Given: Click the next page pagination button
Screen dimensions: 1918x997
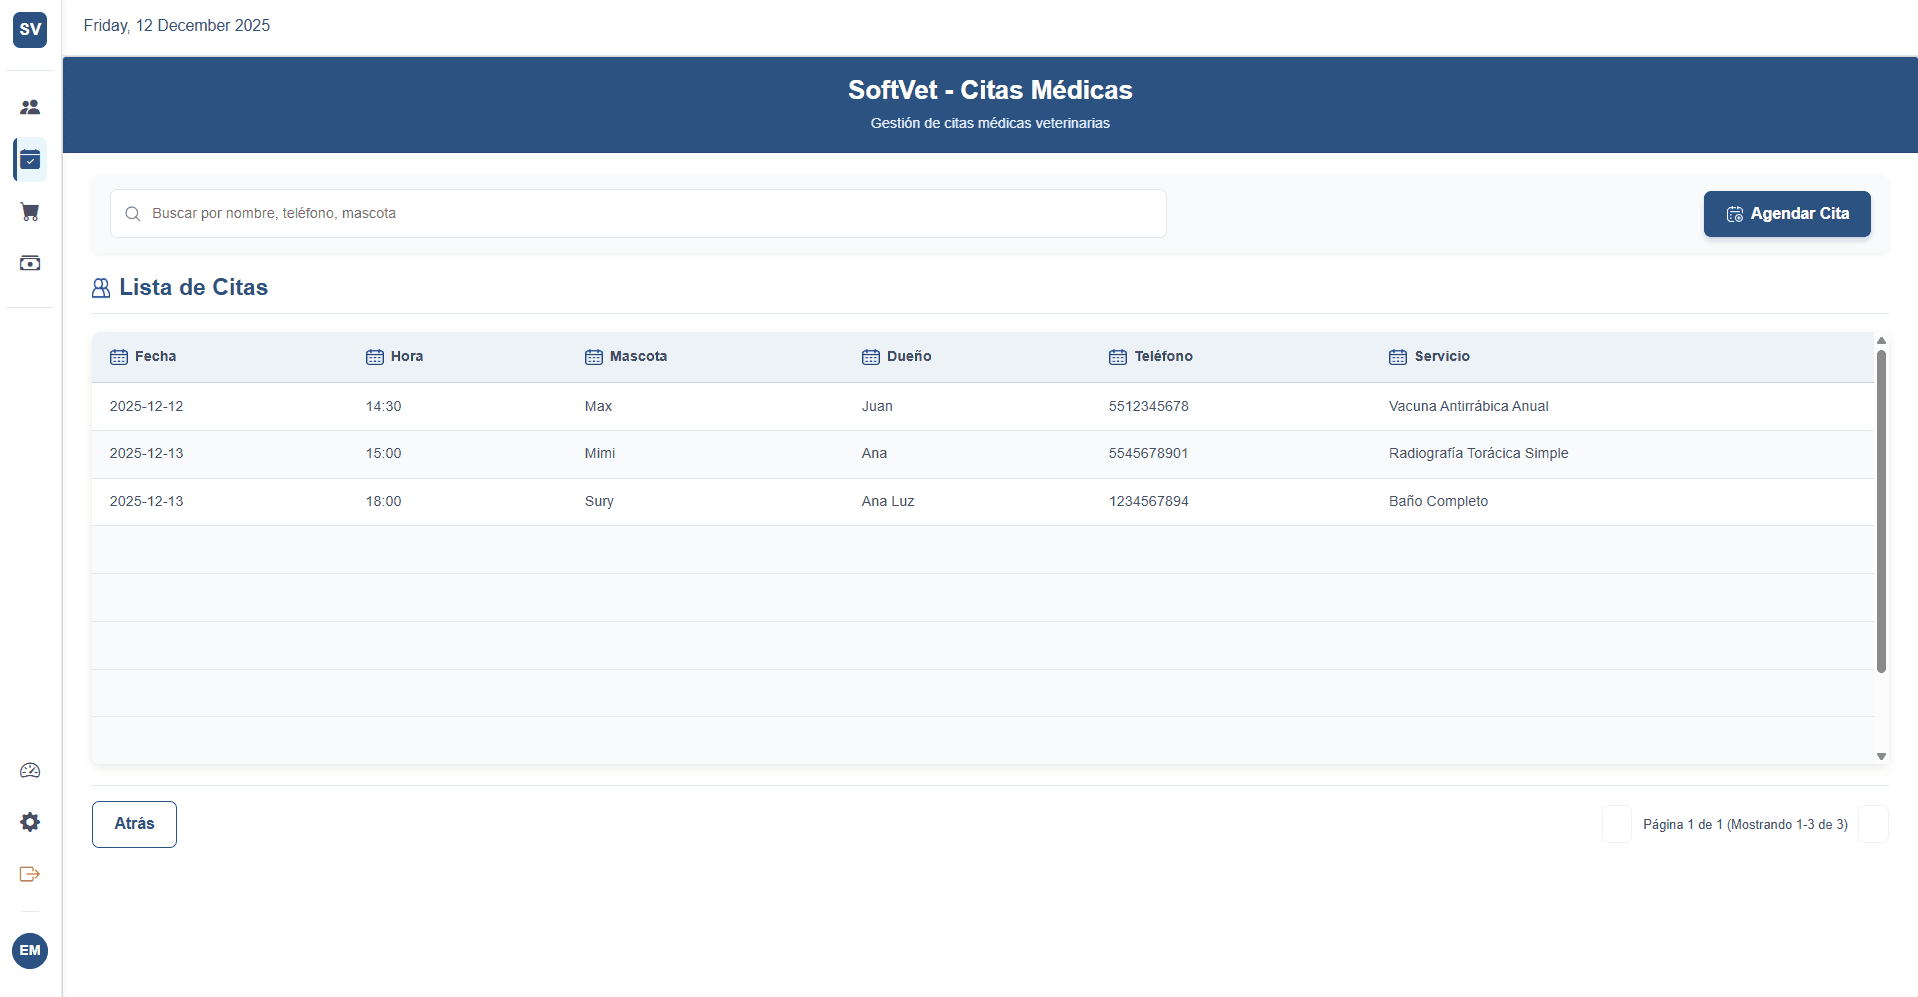Looking at the screenshot, I should (x=1875, y=824).
